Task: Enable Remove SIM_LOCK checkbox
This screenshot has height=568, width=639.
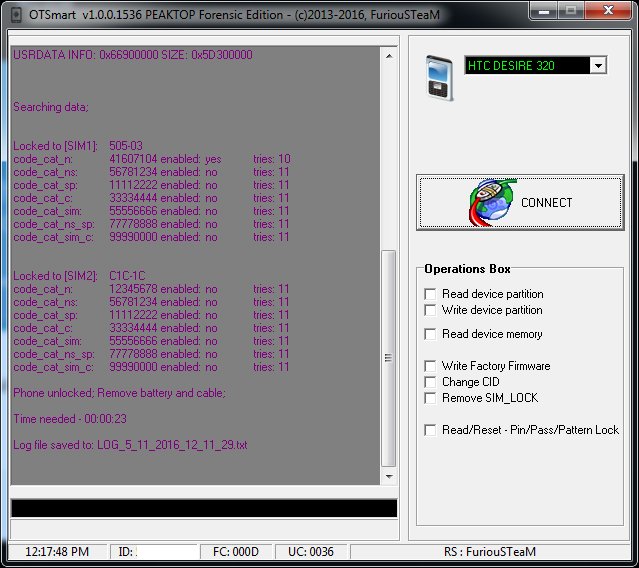Action: coord(431,398)
